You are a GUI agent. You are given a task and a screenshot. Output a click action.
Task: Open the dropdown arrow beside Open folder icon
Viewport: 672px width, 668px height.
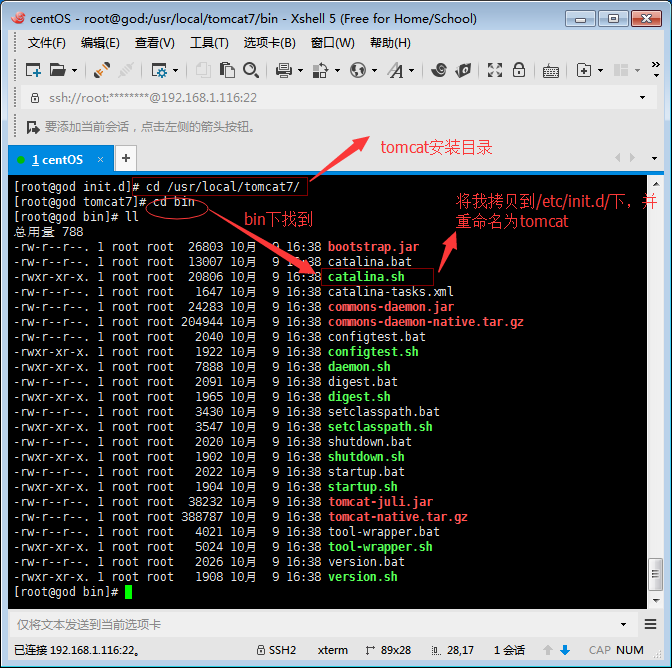point(74,70)
